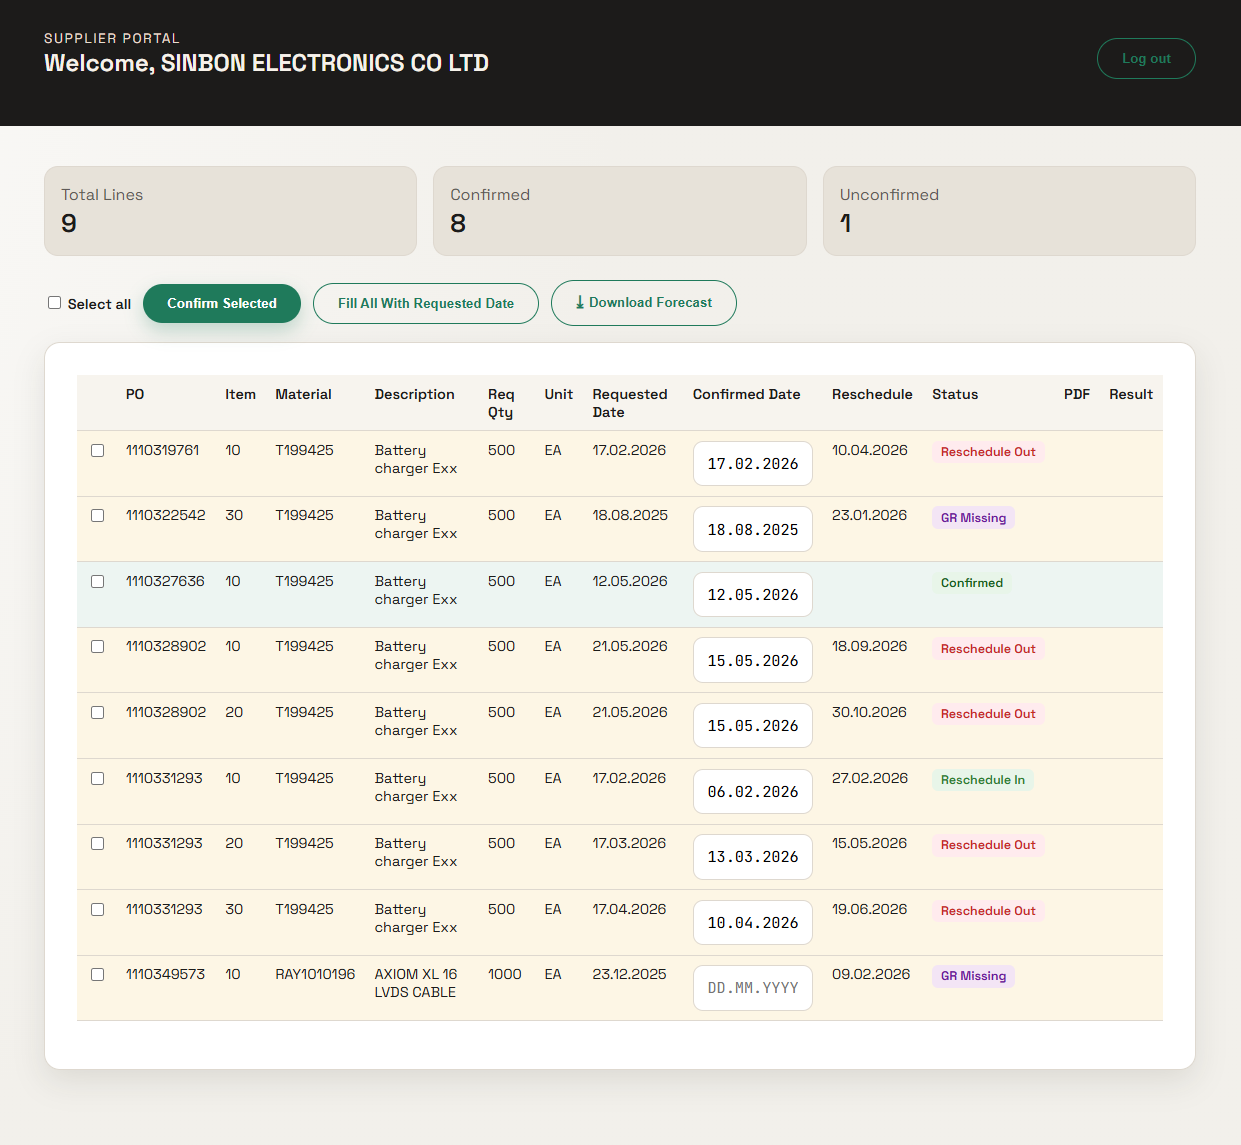Click the Confirmed status badge on PO 1110327636
The height and width of the screenshot is (1145, 1241).
pos(970,582)
